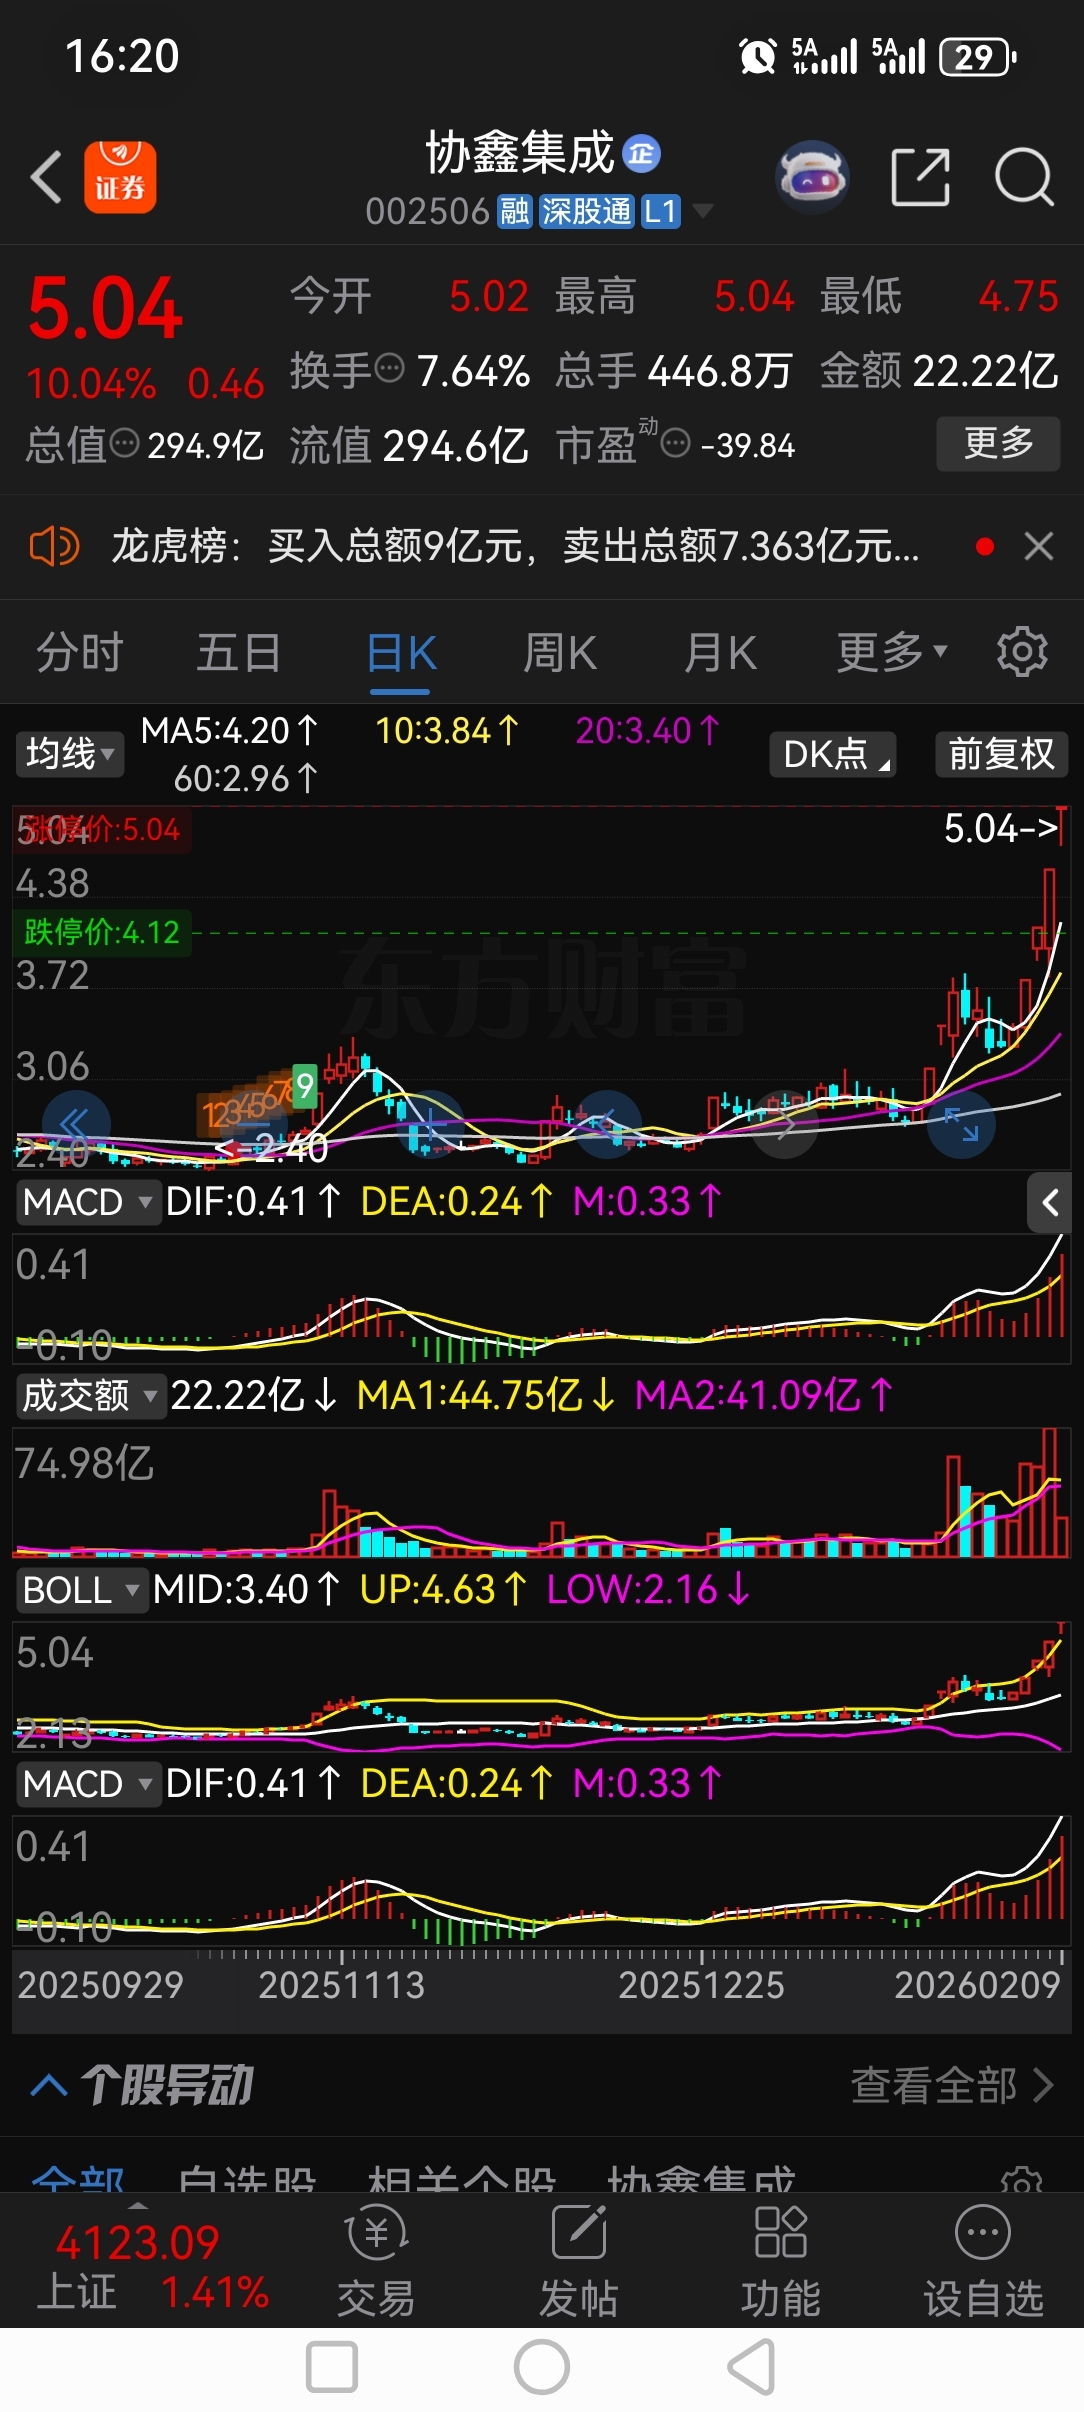Tap Android recent apps square button
The width and height of the screenshot is (1084, 2412).
[332, 2368]
